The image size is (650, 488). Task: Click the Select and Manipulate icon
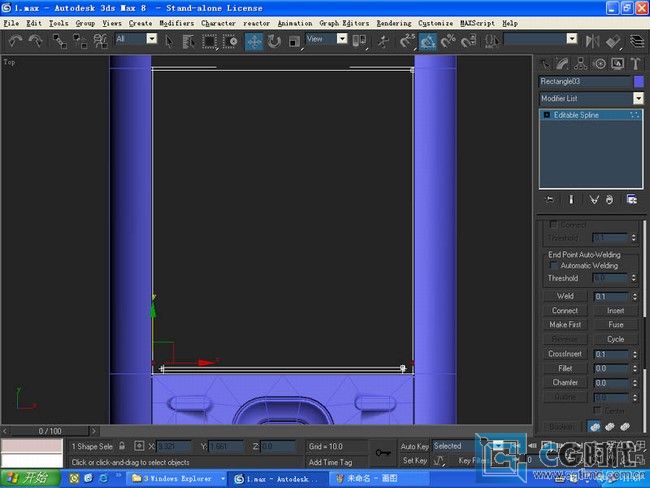383,41
